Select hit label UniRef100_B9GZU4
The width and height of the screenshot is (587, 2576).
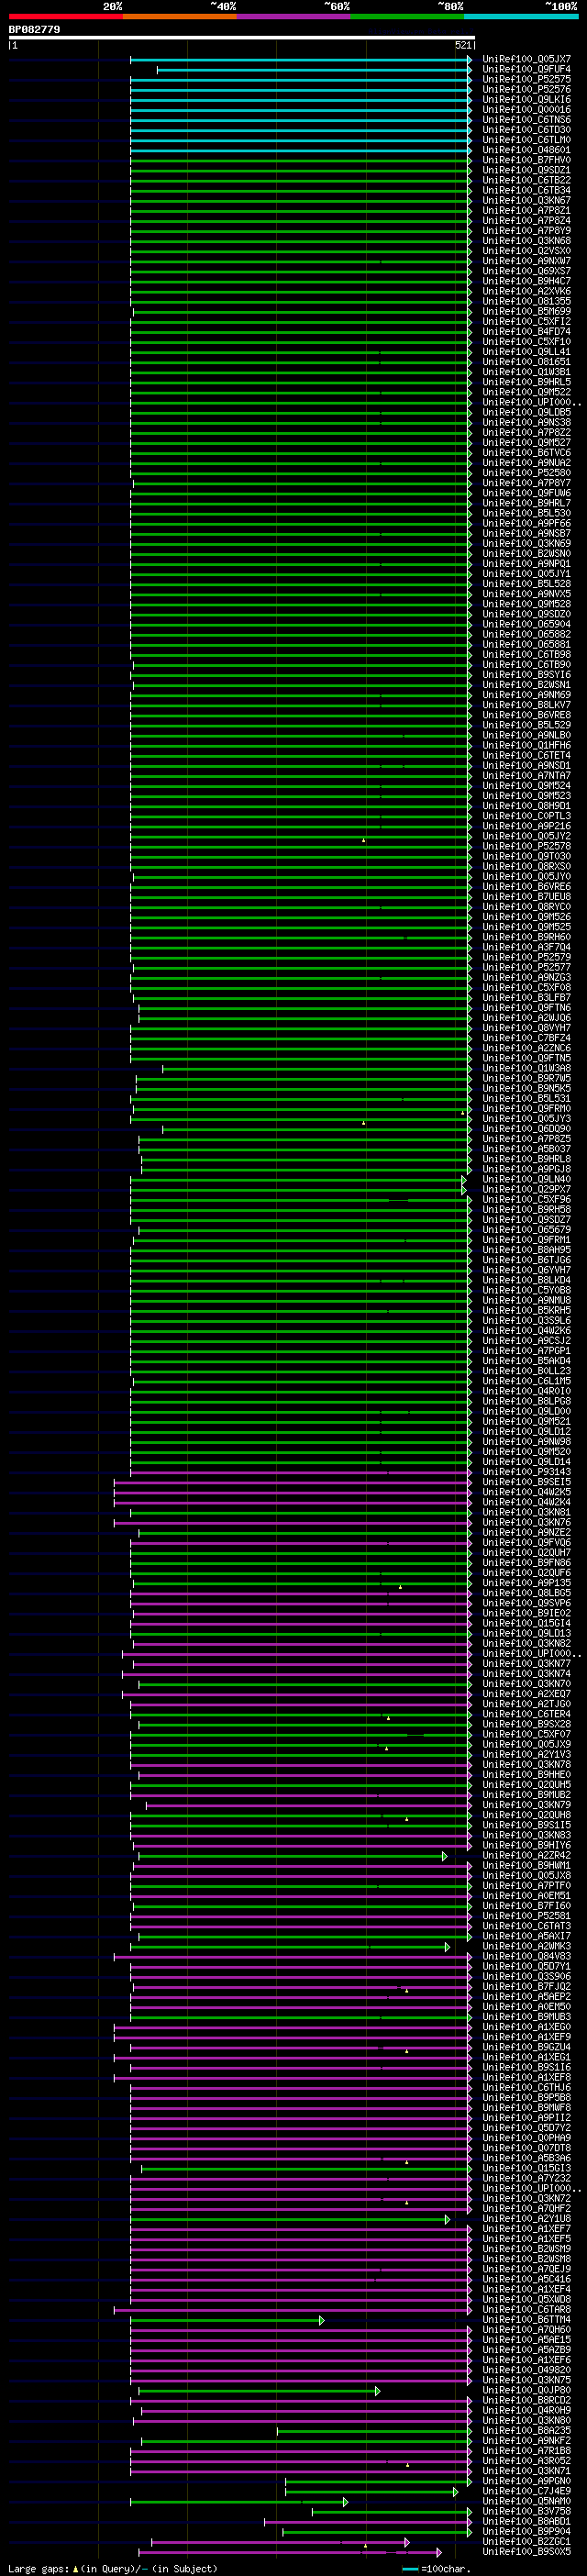[x=527, y=2047]
